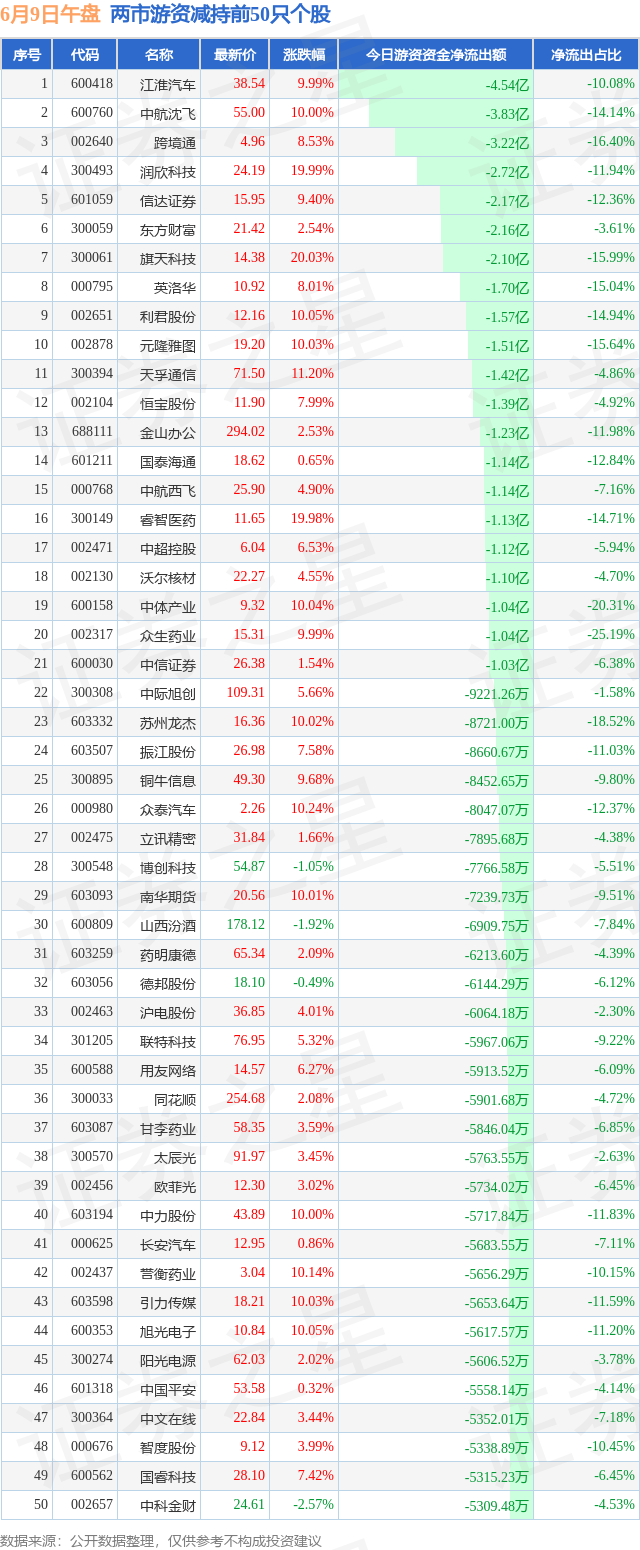Select the stock name 江淮汽车

168,85
